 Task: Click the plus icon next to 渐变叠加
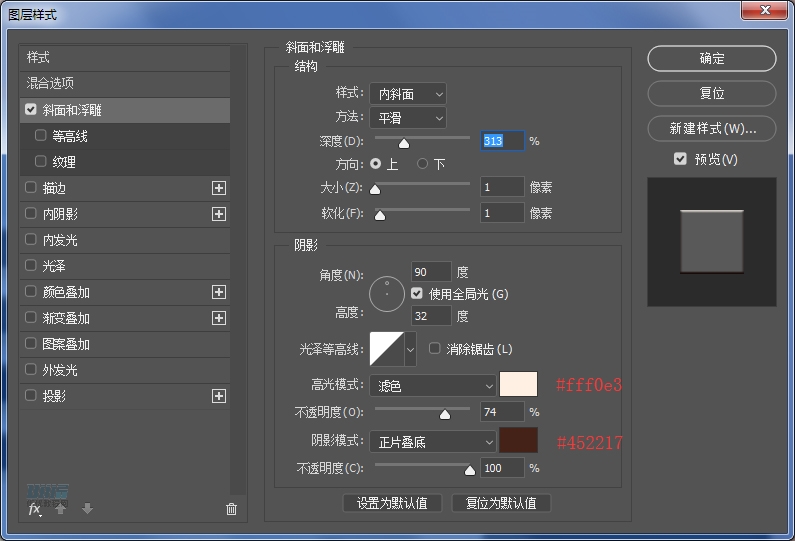pos(219,318)
